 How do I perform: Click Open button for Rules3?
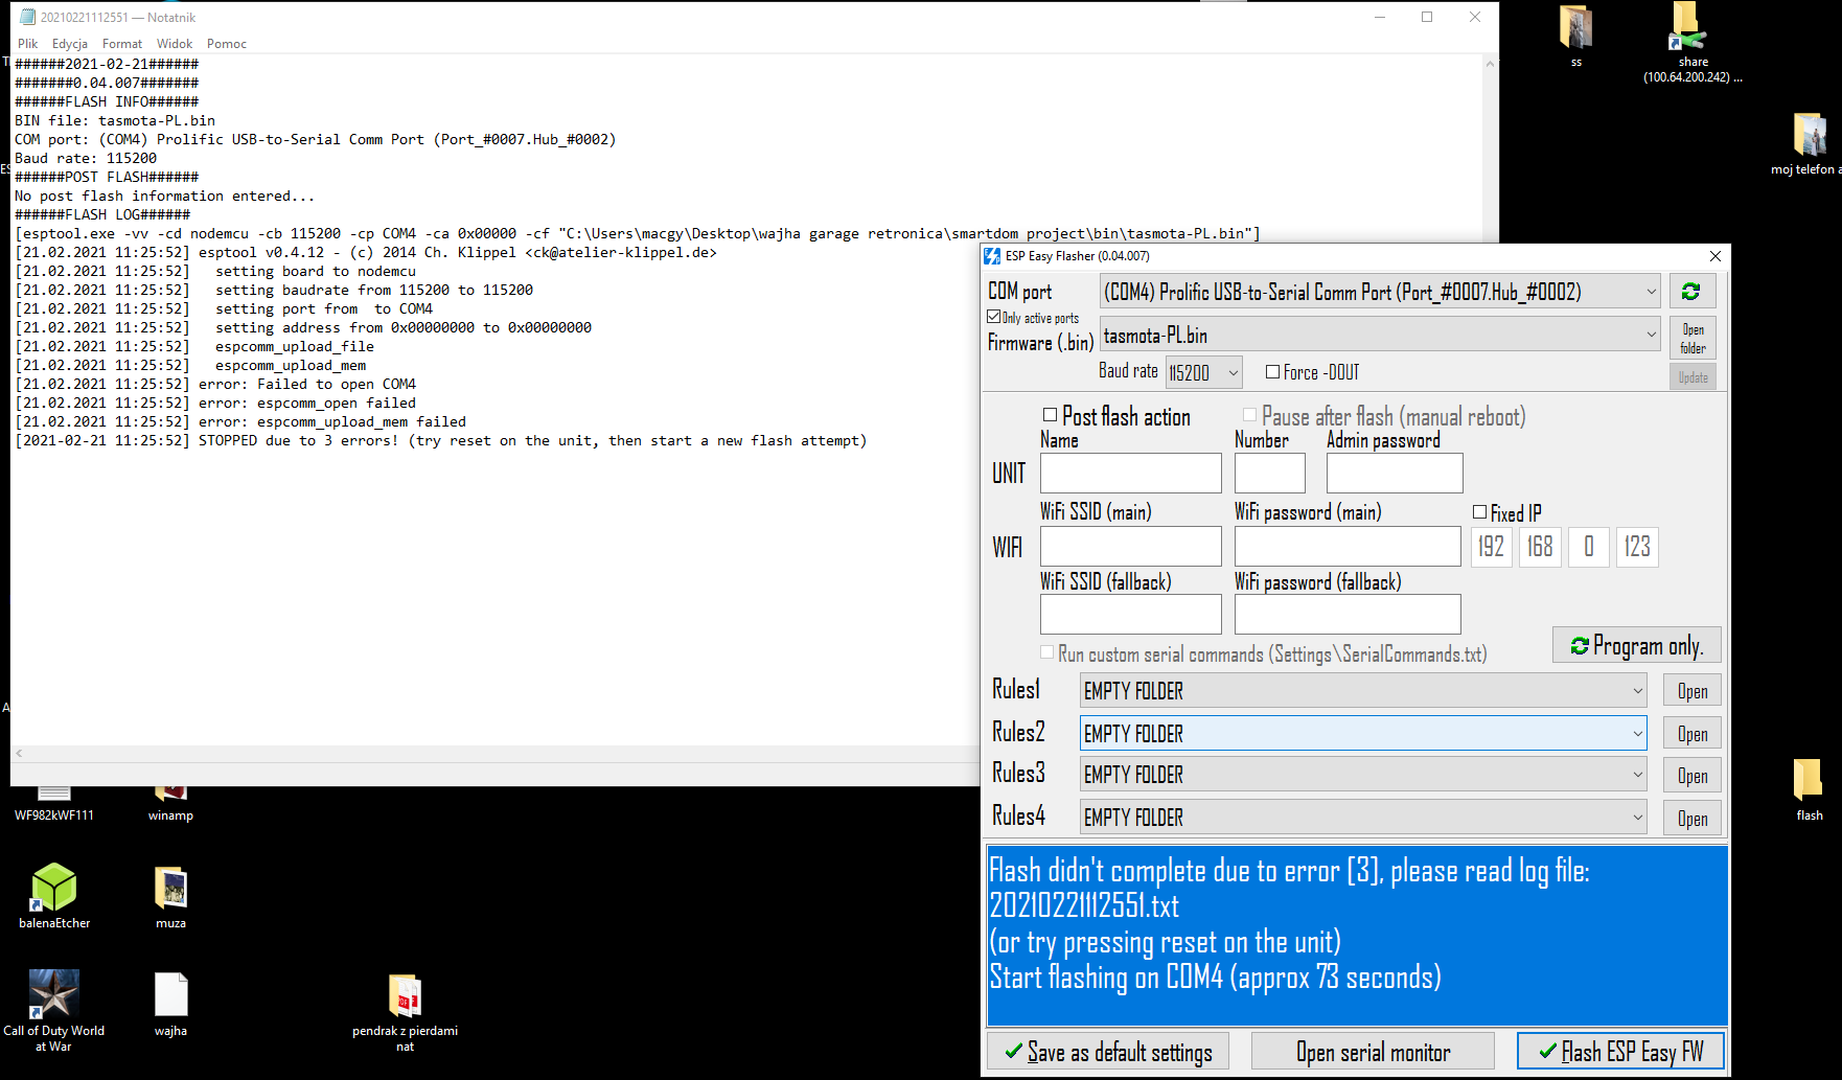[1692, 776]
